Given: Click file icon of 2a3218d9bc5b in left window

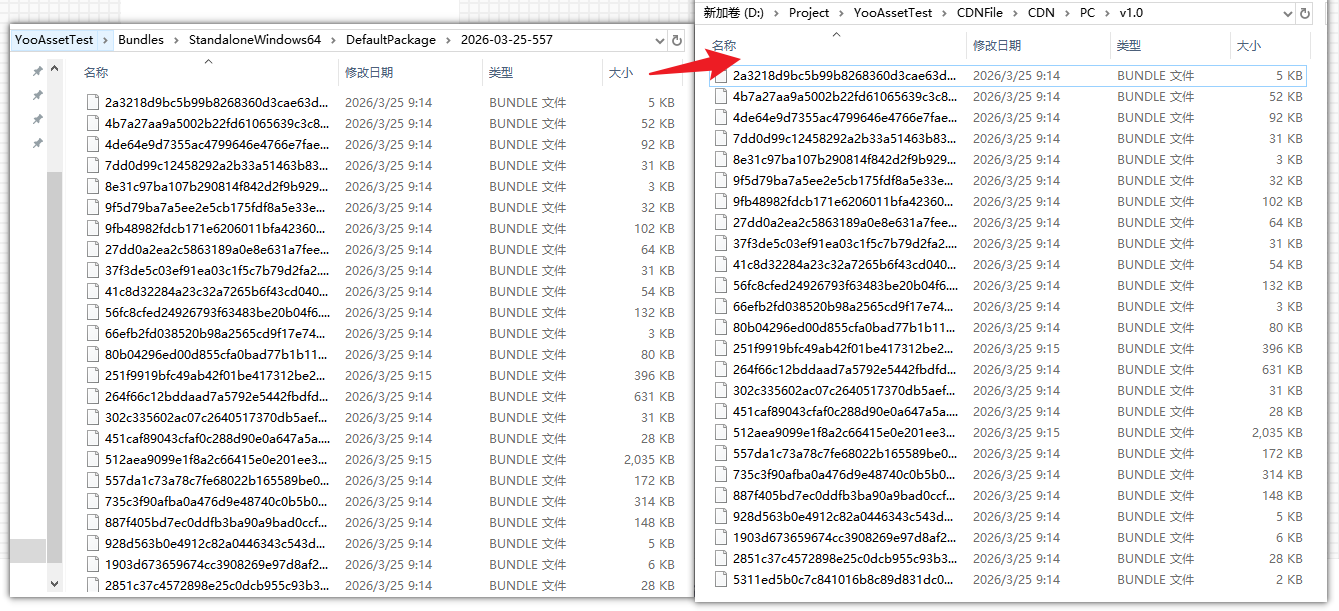Looking at the screenshot, I should click(93, 102).
